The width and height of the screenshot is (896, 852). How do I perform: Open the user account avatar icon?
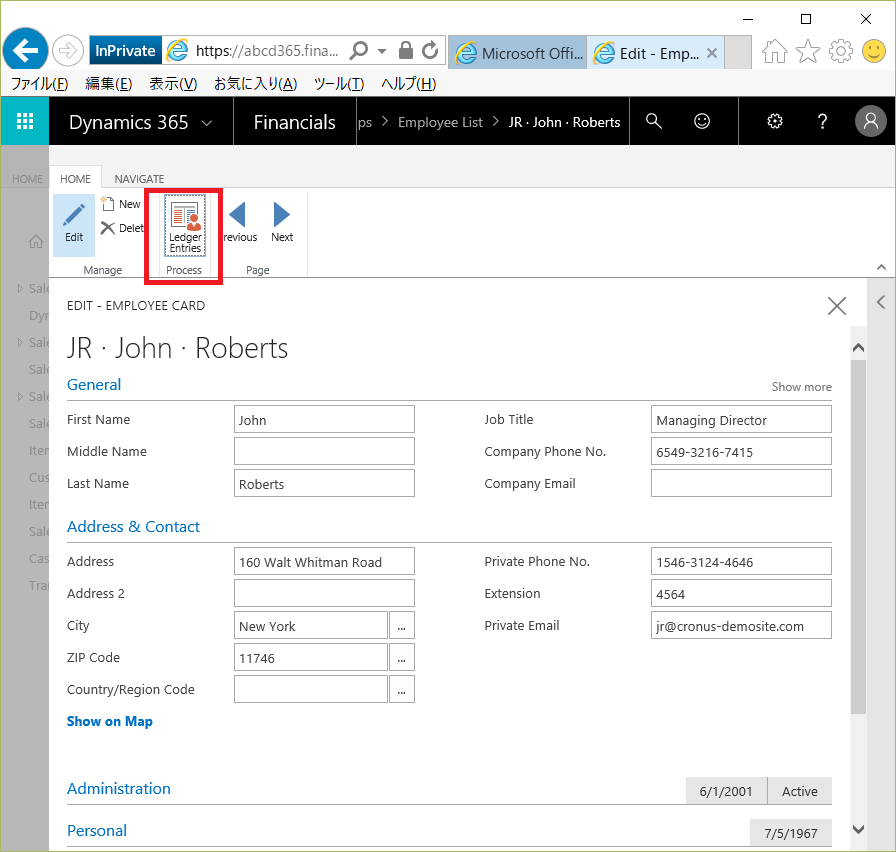point(870,121)
